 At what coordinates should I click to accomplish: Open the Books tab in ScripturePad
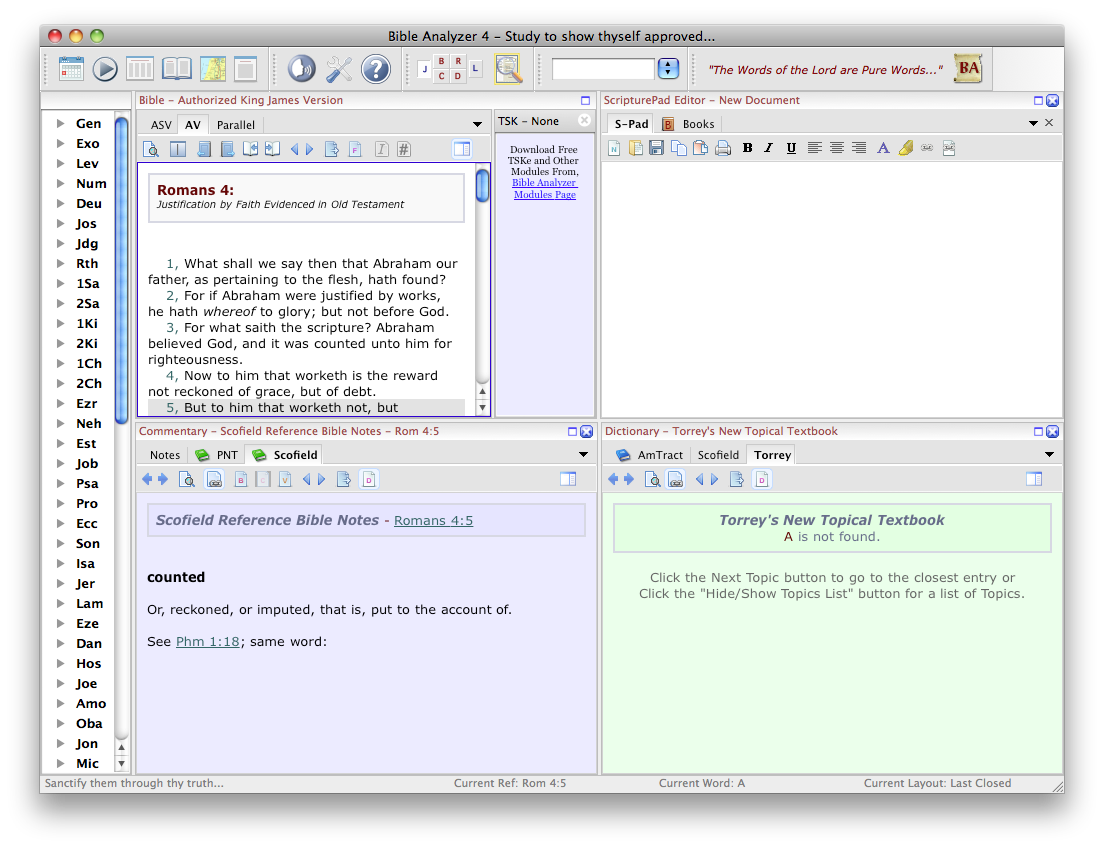[689, 124]
